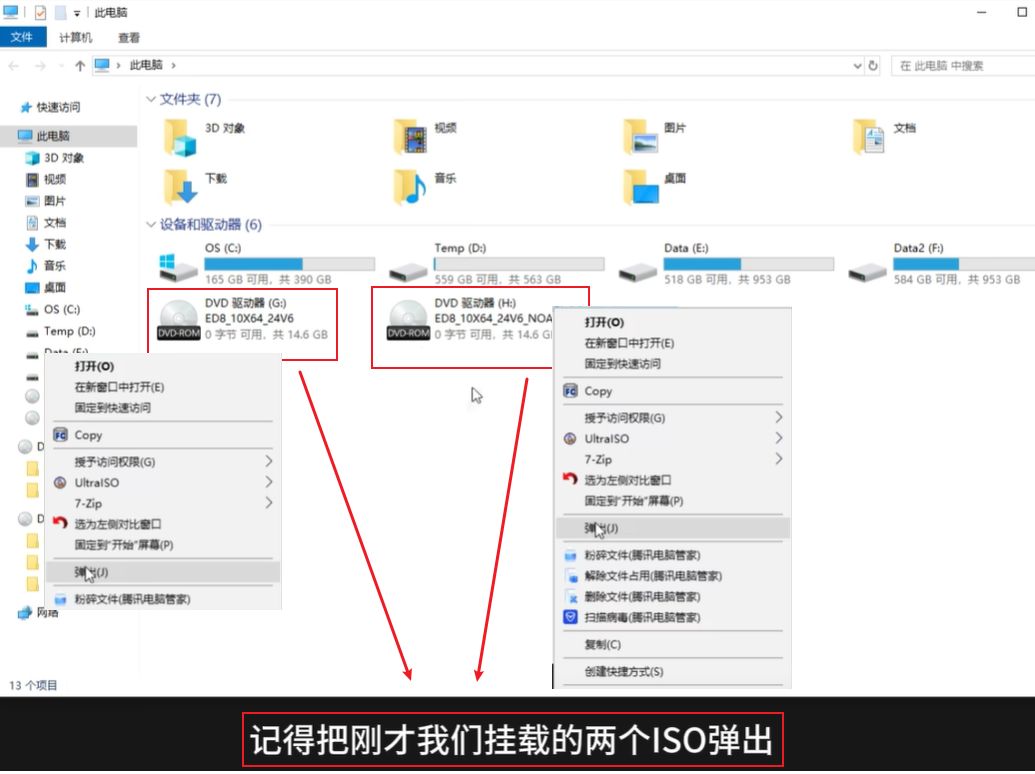Open the OS (C:) drive icon
This screenshot has width=1035, height=774.
pos(178,265)
